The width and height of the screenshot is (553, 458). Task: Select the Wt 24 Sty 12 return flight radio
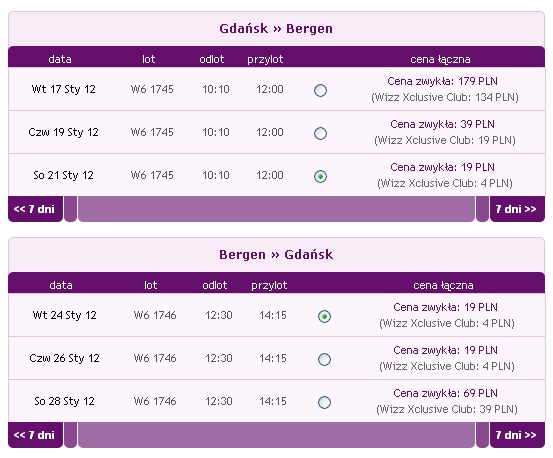tap(324, 316)
